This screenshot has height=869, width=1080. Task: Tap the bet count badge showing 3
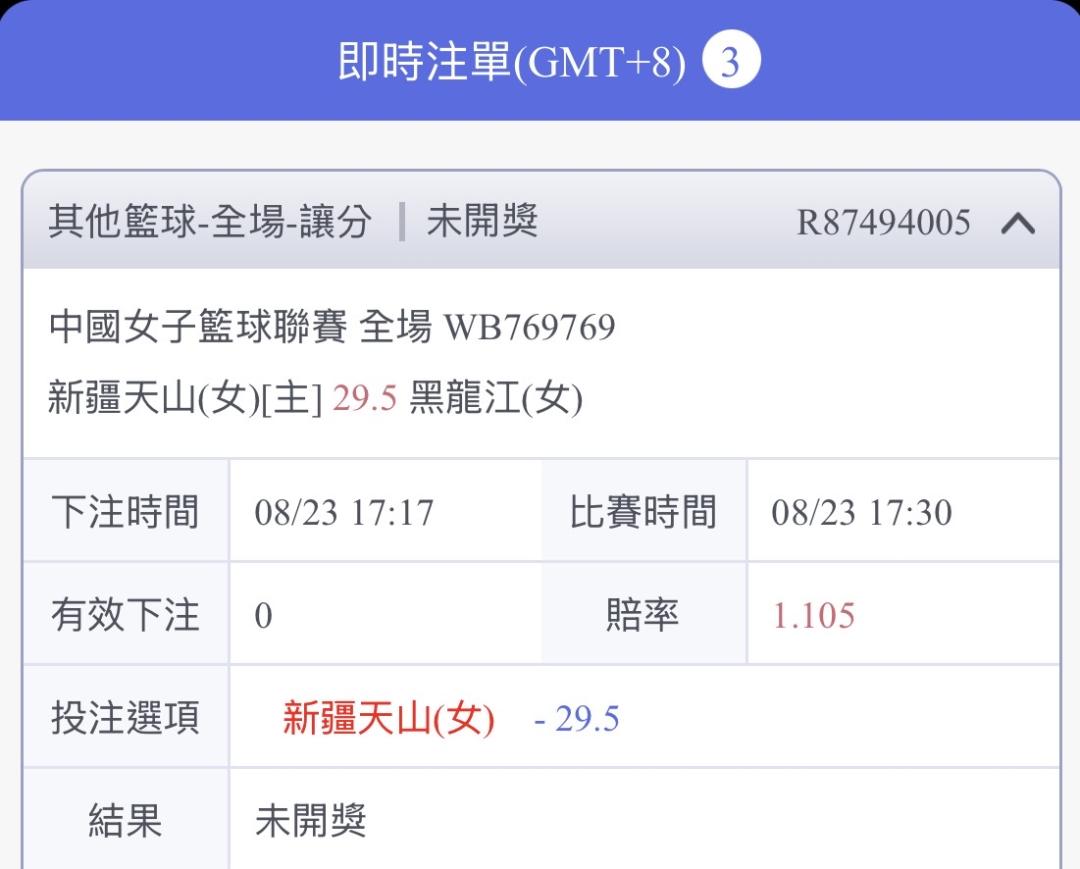731,61
